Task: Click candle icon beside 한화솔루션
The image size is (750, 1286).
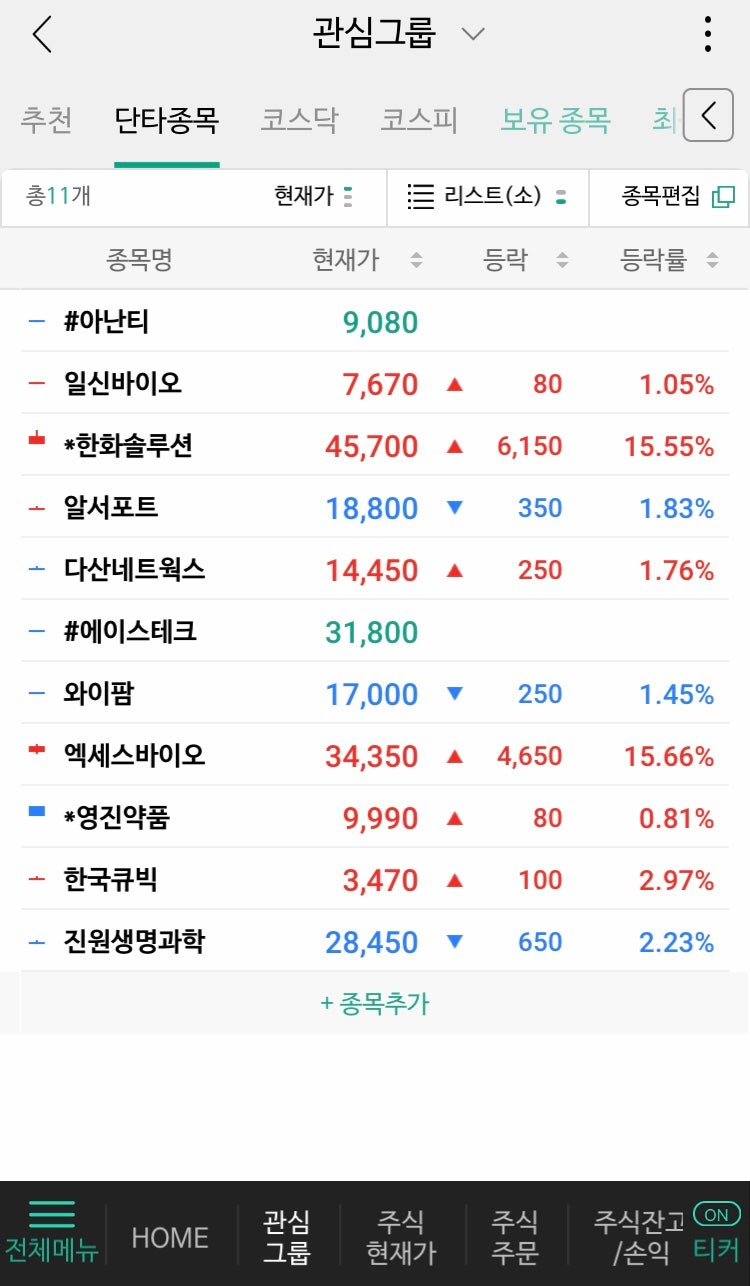Action: pyautogui.click(x=37, y=439)
